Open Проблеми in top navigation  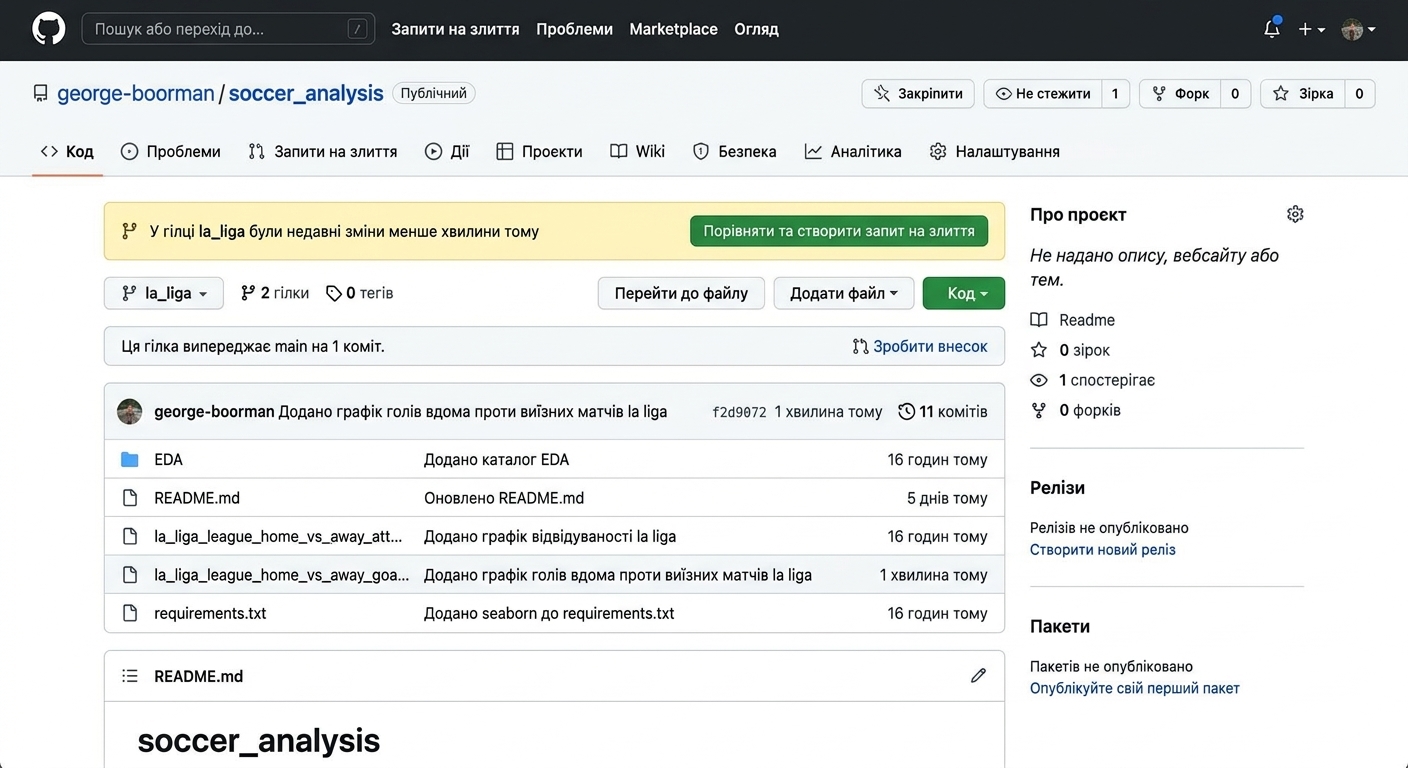(574, 29)
